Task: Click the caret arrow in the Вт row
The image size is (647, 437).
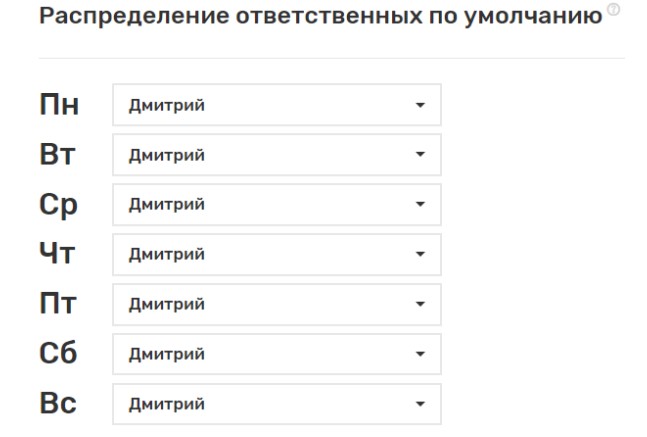Action: [x=420, y=155]
